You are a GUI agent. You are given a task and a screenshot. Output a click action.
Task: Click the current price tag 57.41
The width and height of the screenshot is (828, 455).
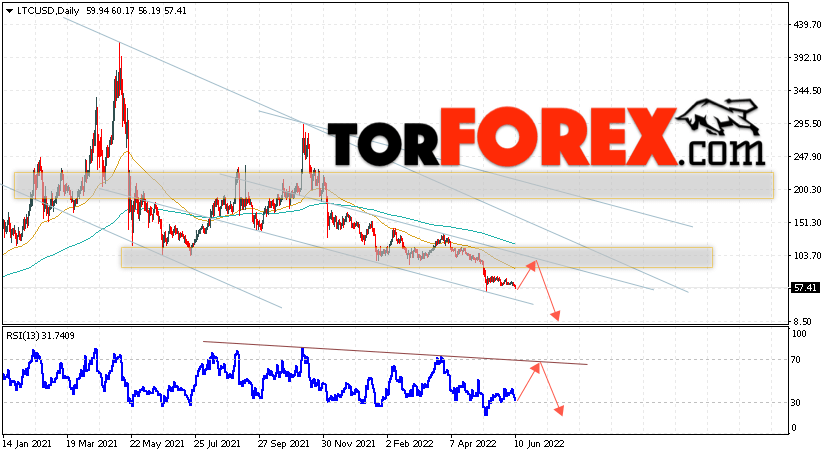coord(806,288)
